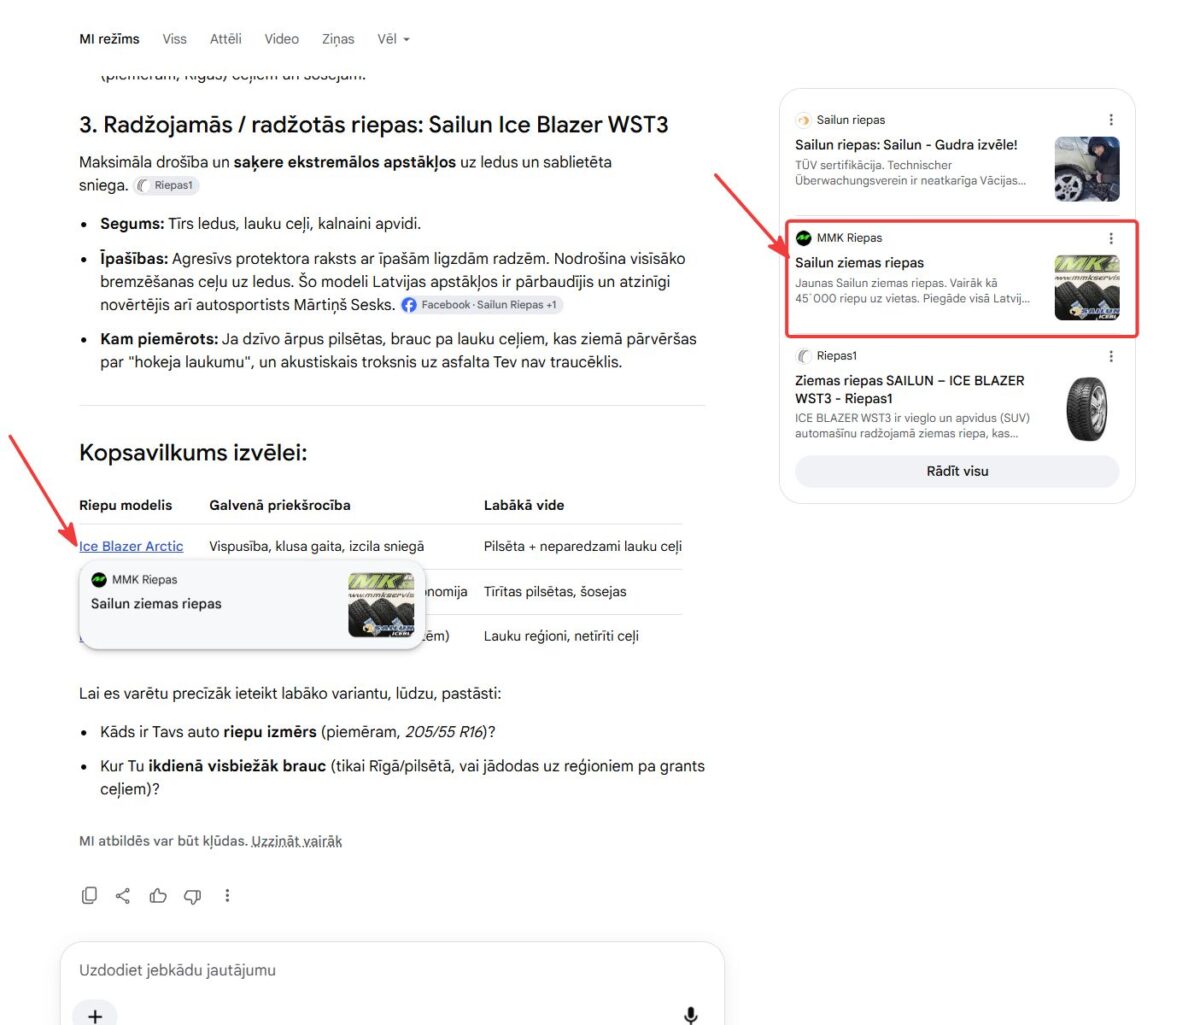Screen dimensions: 1200x1025
Task: Click the Riepas1 favicon in sidebar card
Action: (x=803, y=356)
